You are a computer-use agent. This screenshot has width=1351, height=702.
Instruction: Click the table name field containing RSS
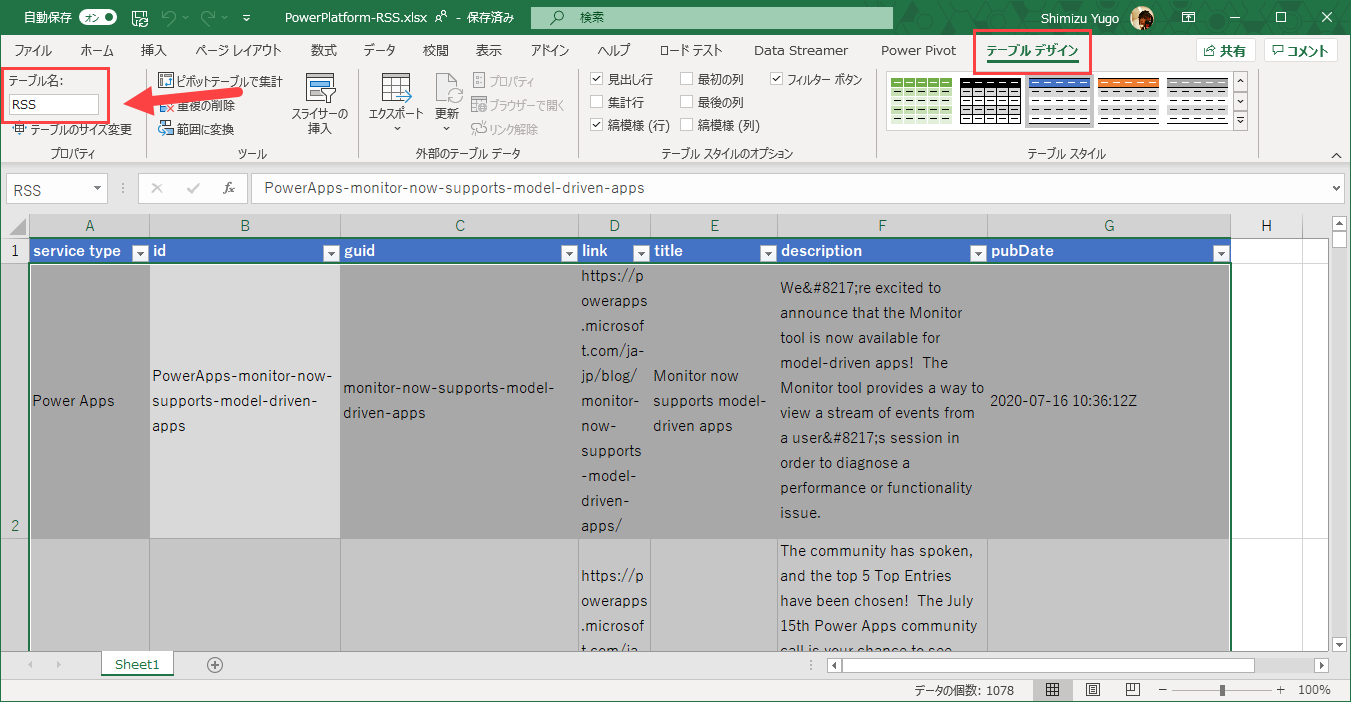point(55,104)
